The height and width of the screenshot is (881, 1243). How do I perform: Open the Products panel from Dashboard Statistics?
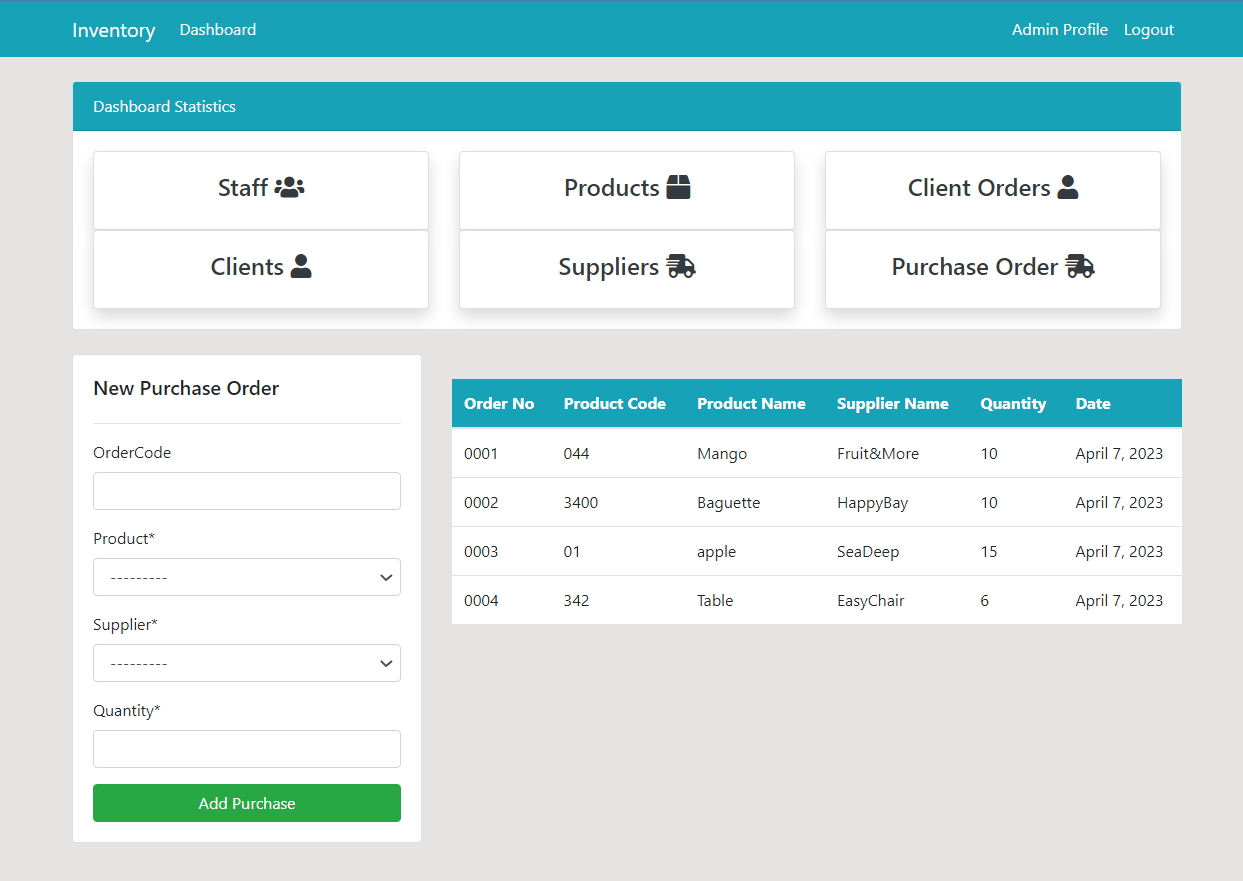click(626, 189)
